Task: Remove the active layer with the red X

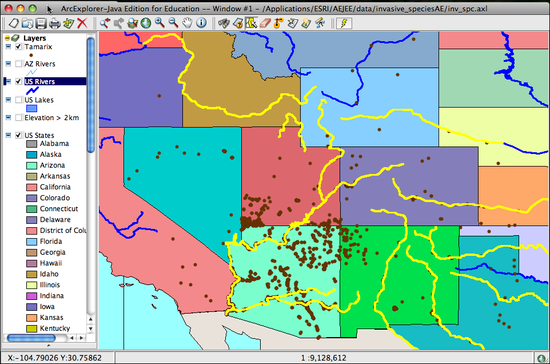Action: click(x=82, y=23)
